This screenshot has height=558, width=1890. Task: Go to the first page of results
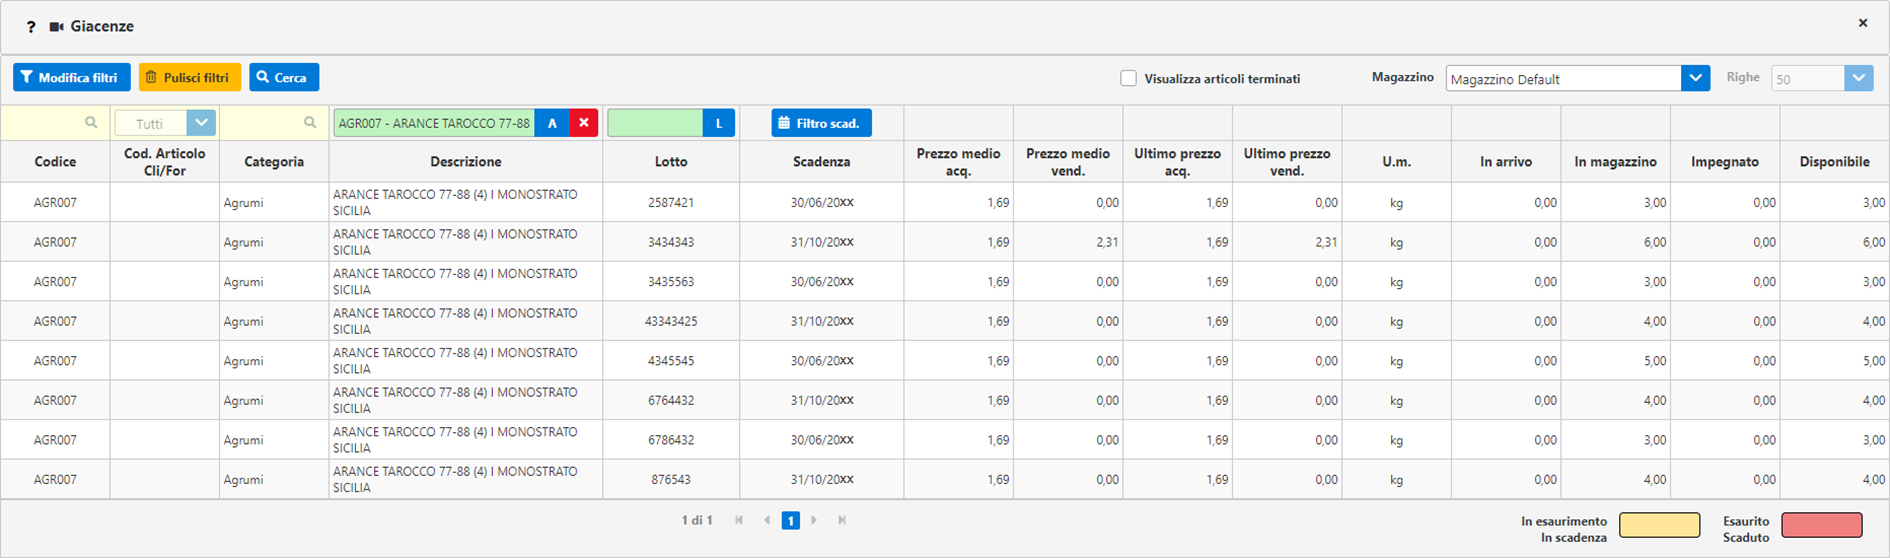click(739, 520)
